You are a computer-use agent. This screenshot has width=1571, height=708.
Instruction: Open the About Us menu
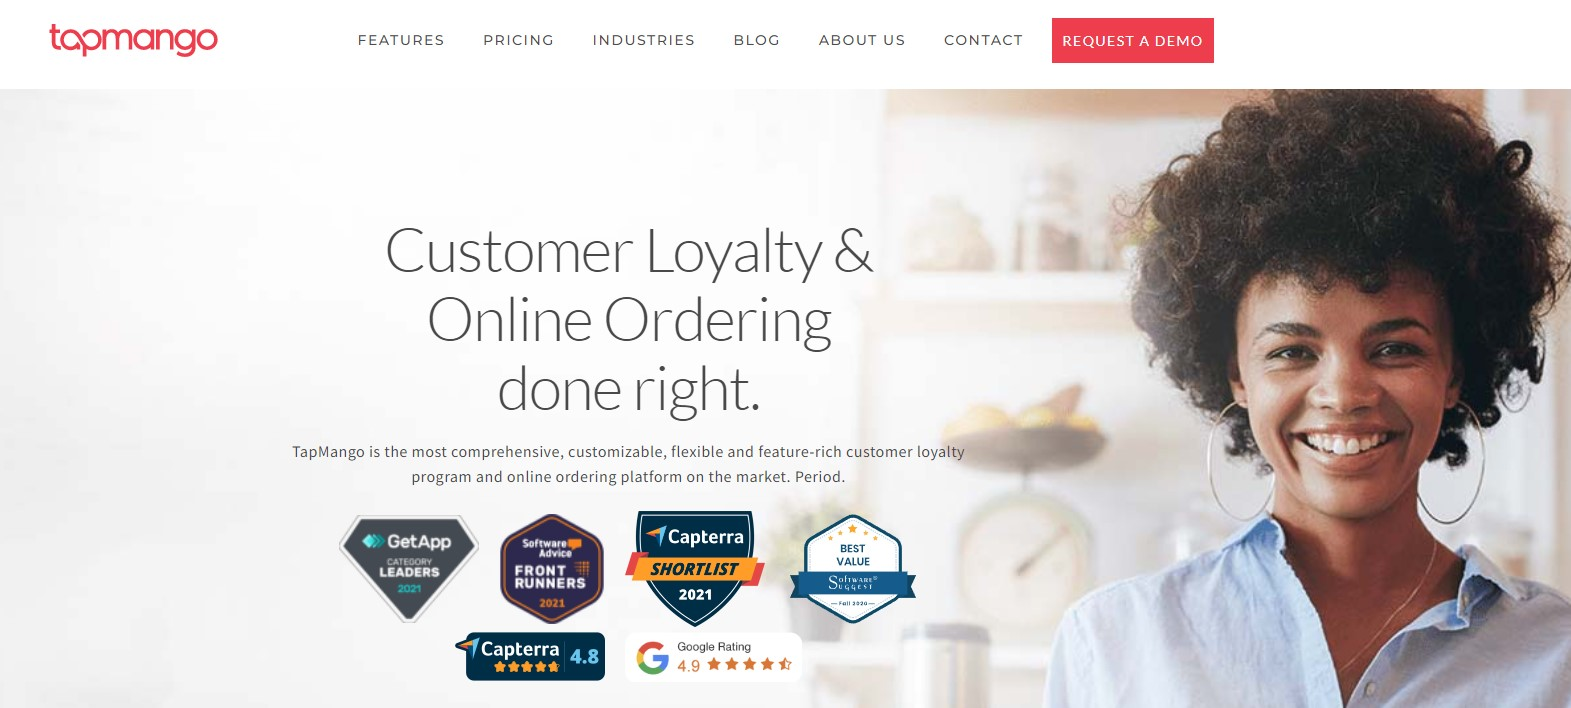coord(862,40)
